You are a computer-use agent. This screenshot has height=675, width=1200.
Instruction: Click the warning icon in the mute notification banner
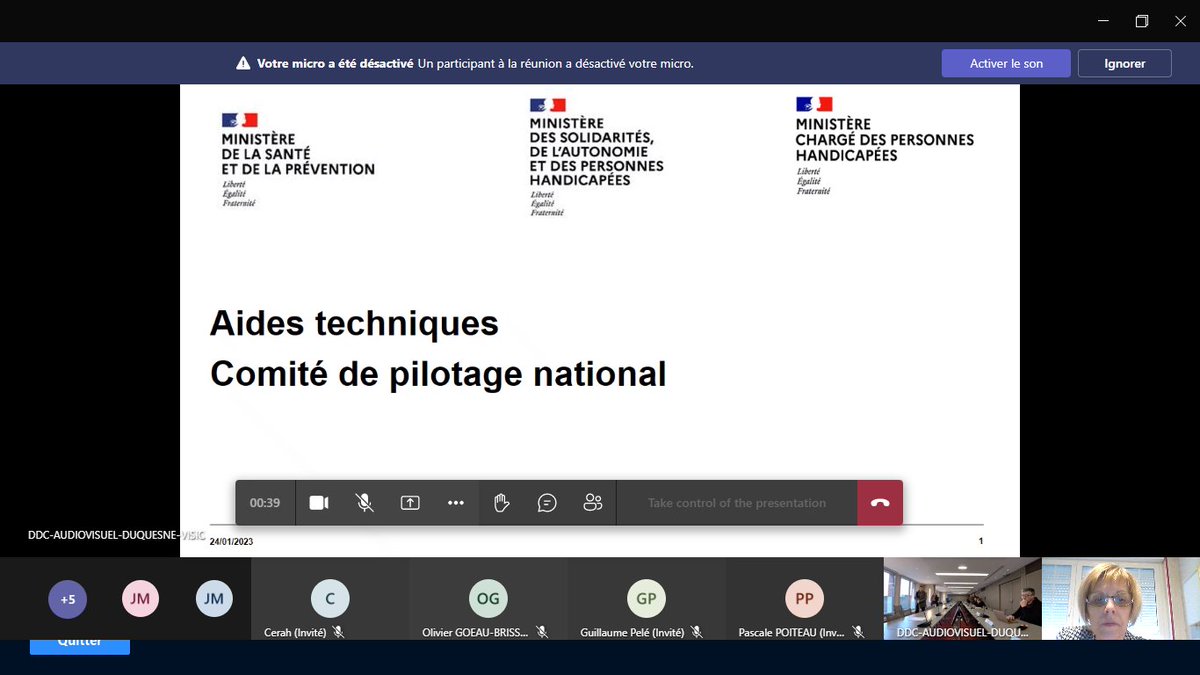(x=242, y=62)
